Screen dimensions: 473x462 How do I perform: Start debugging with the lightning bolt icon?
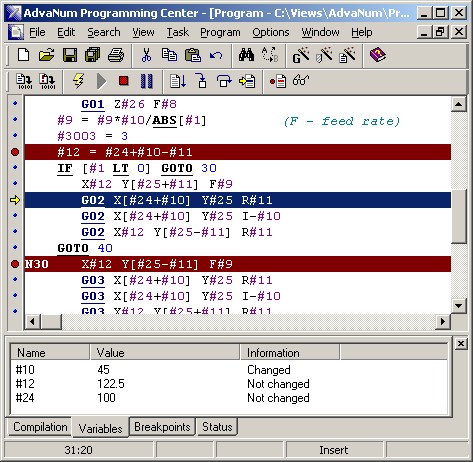click(79, 81)
